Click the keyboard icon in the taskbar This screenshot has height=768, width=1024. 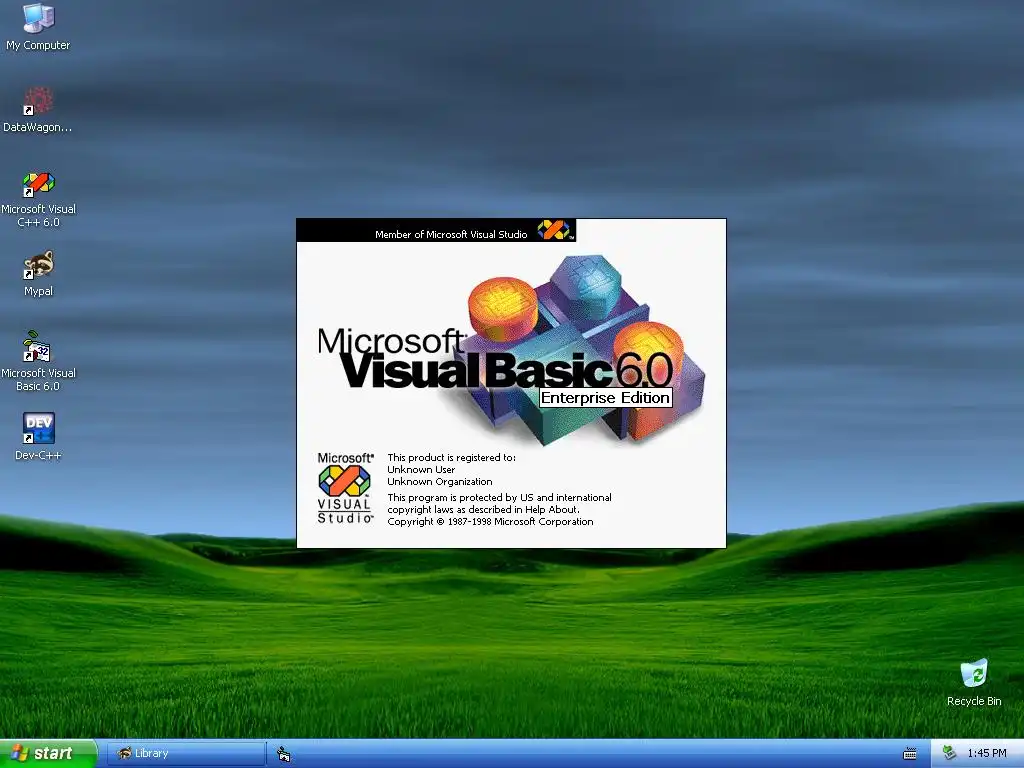(909, 754)
